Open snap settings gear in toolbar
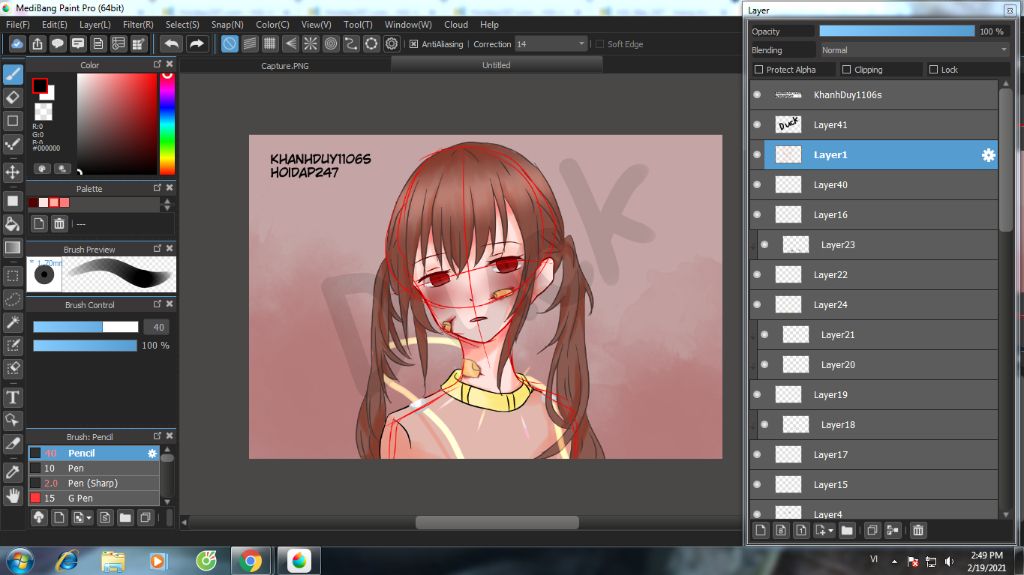1024x575 pixels. [x=392, y=44]
